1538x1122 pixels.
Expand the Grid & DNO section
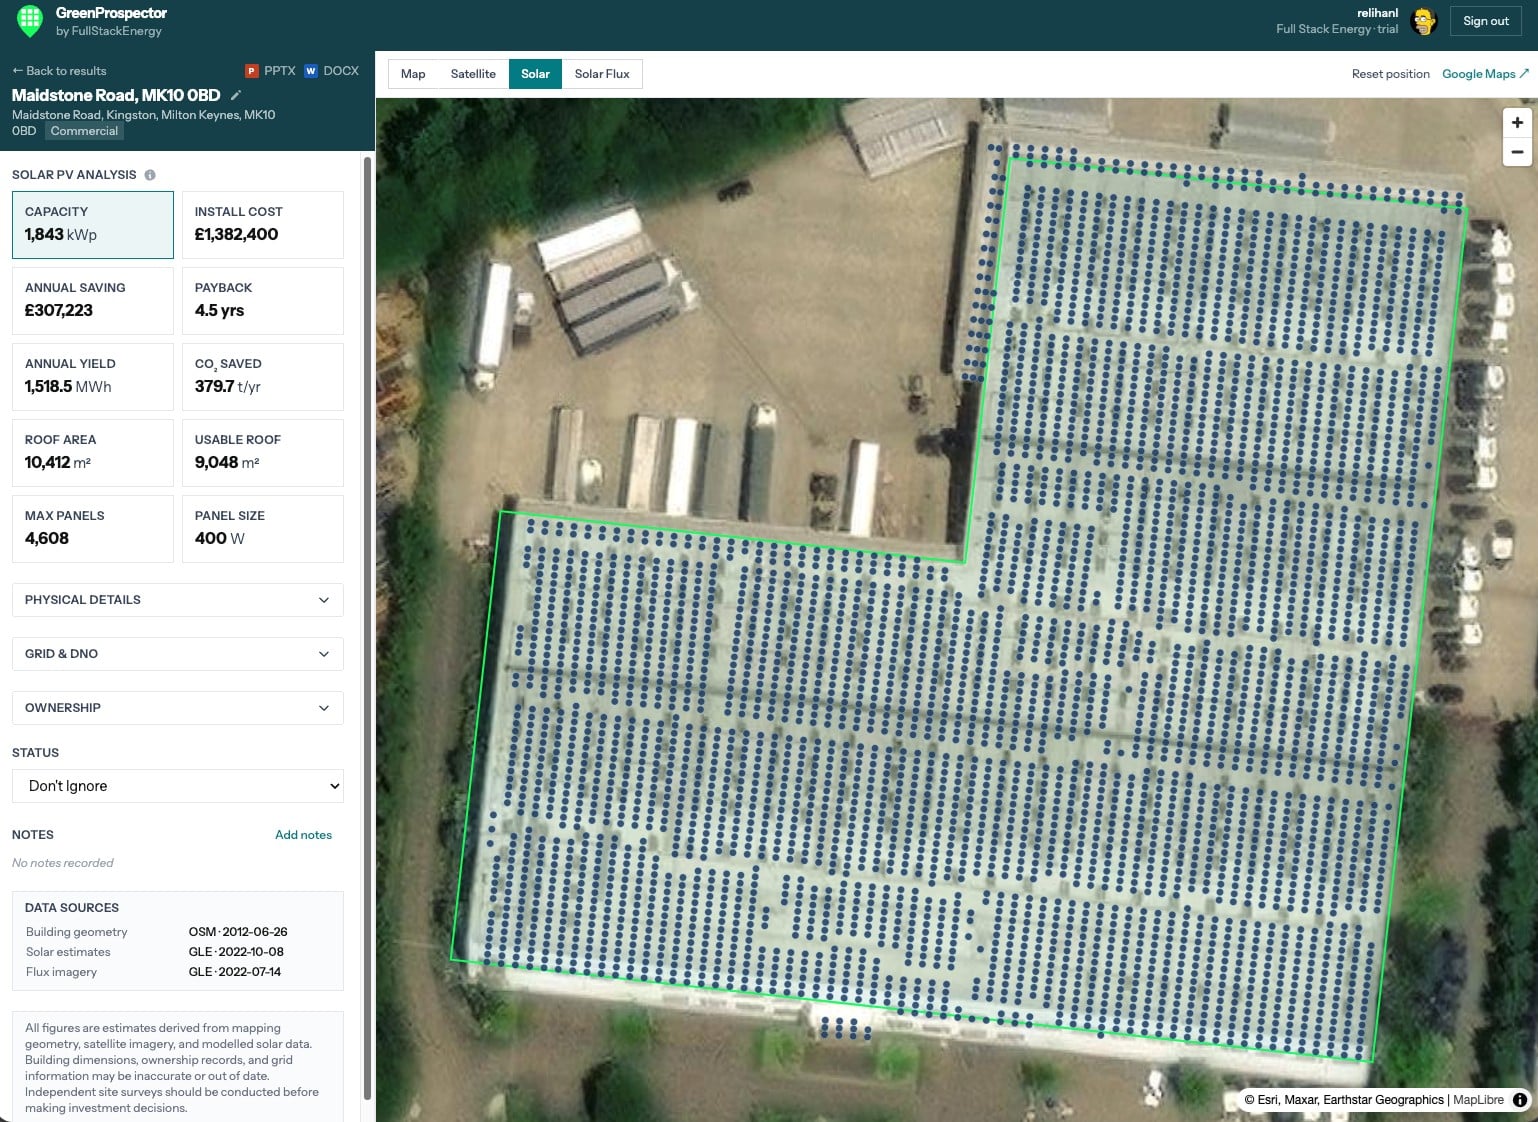coord(178,654)
